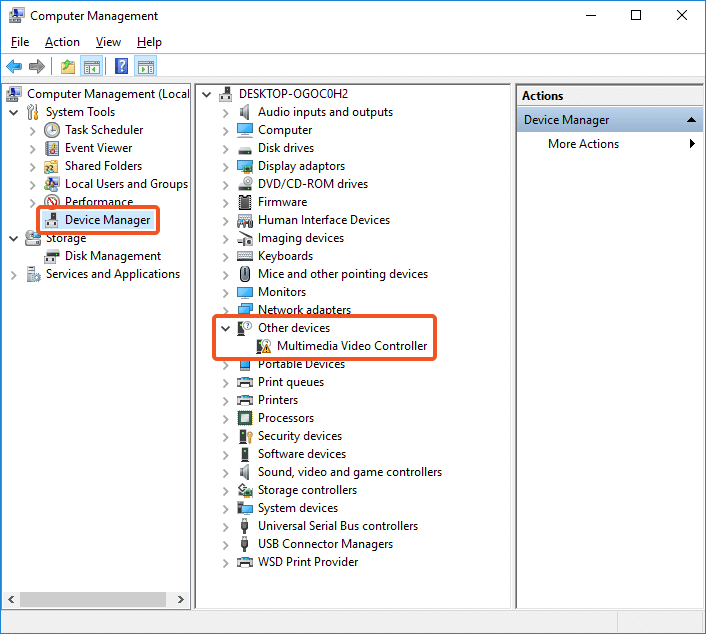Open the Help menu

click(149, 42)
